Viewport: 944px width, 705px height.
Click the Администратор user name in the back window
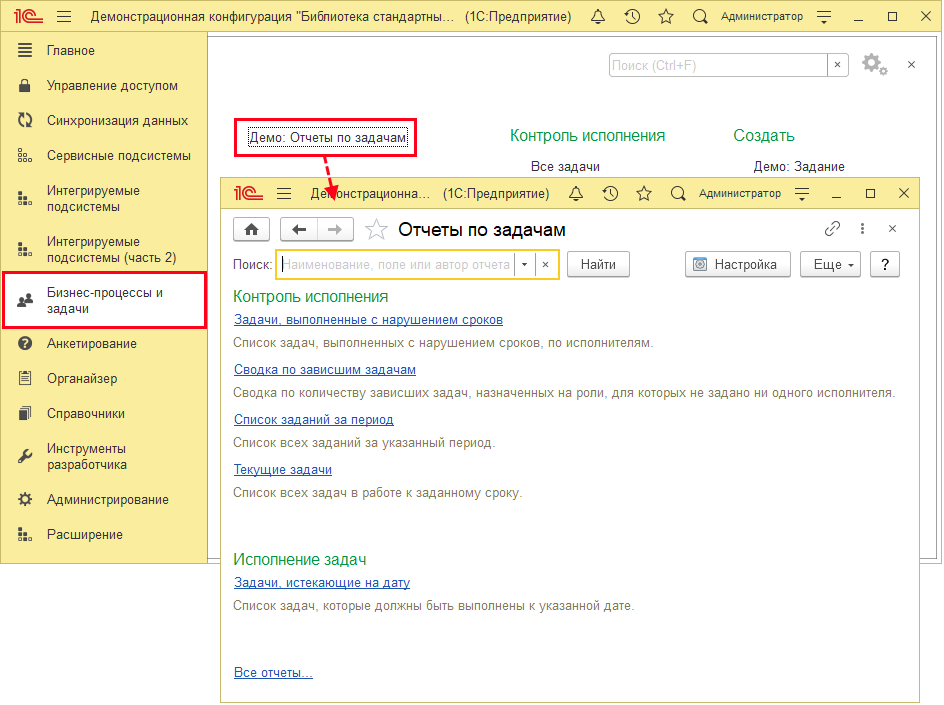pyautogui.click(x=762, y=16)
